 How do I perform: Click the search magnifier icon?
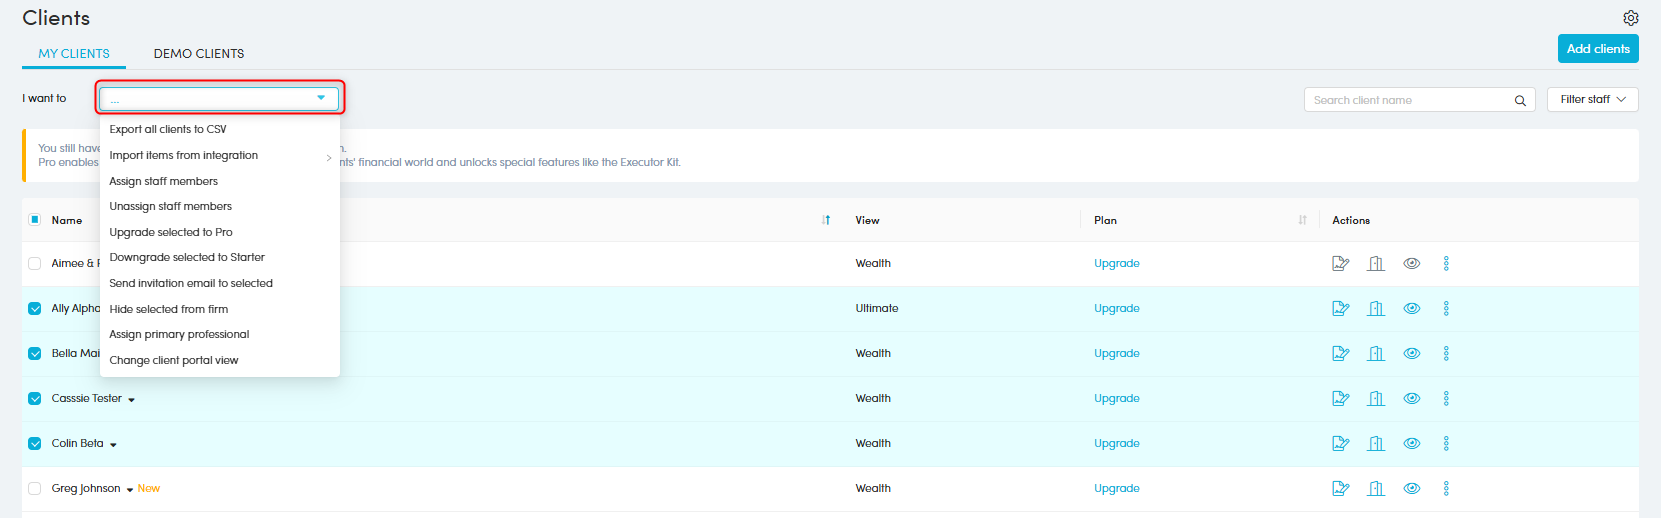tap(1520, 100)
